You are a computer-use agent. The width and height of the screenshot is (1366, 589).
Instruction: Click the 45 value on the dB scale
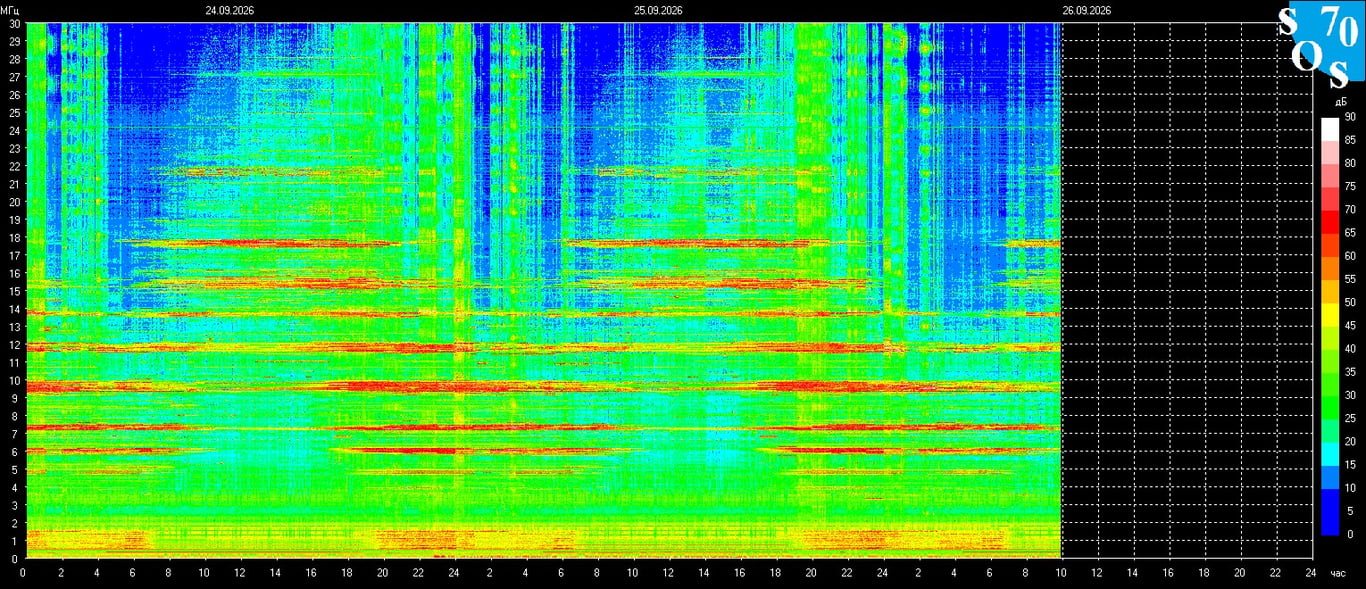click(1350, 326)
